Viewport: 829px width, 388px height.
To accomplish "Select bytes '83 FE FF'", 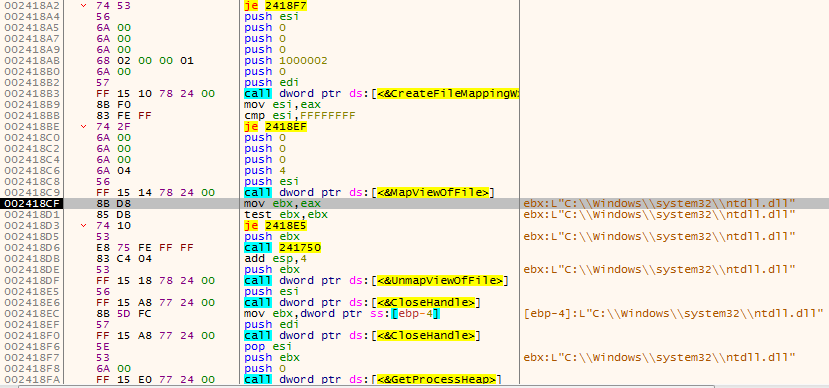I will pos(124,115).
